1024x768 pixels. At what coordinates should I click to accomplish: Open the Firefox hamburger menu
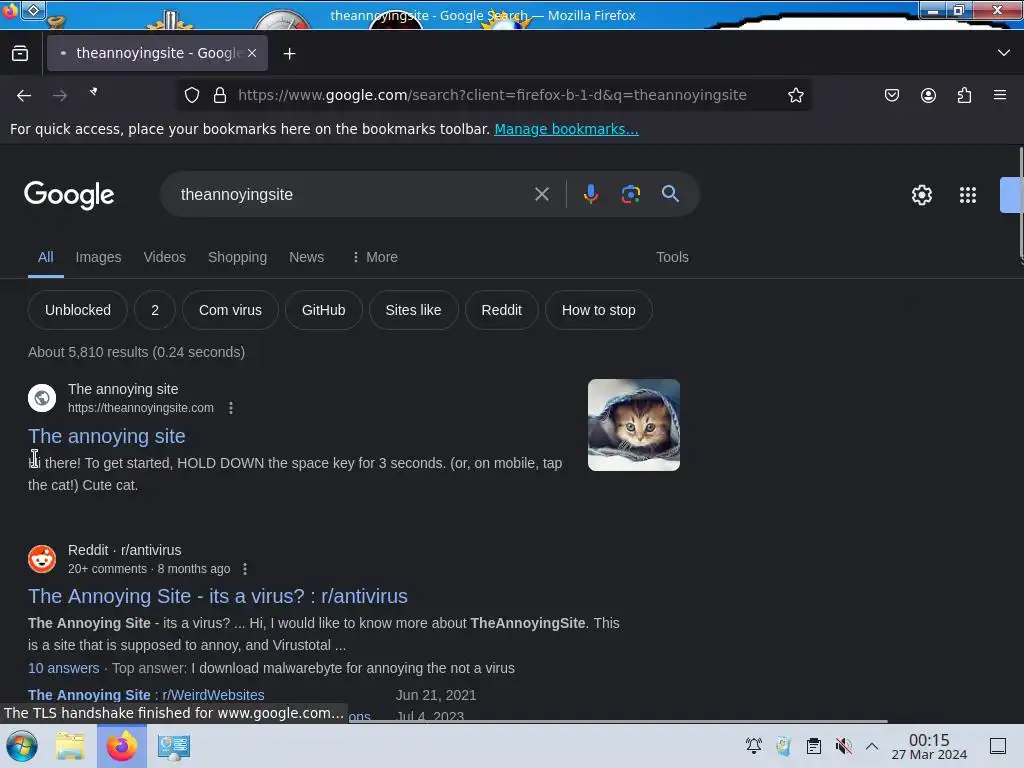[1000, 95]
